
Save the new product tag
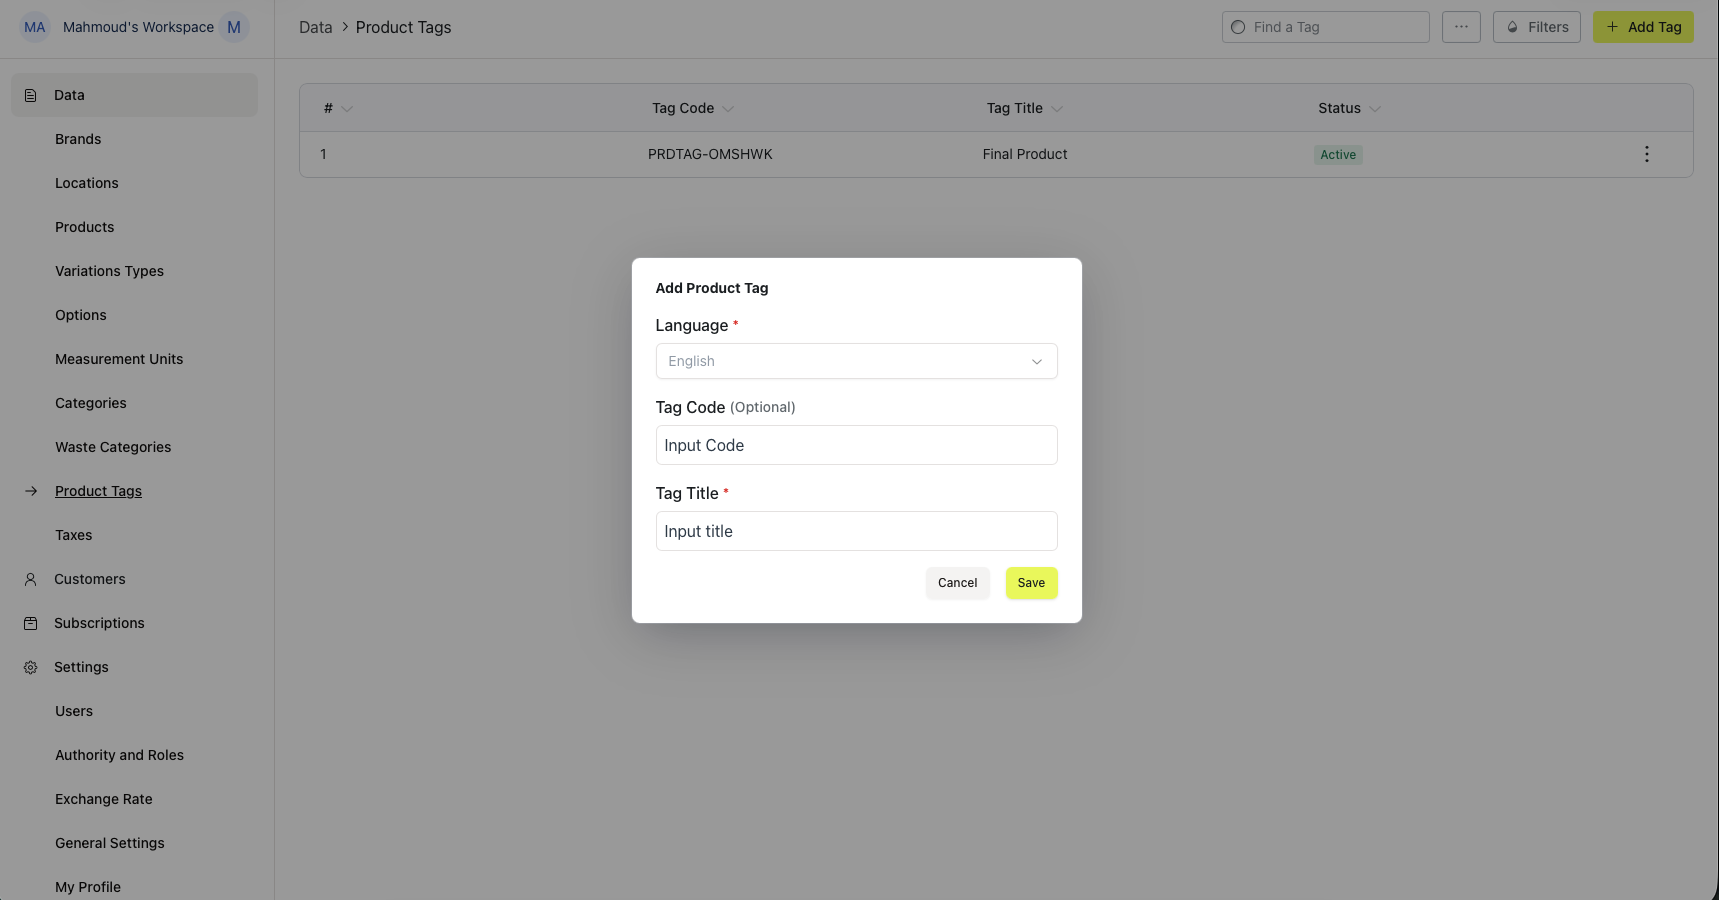1031,583
